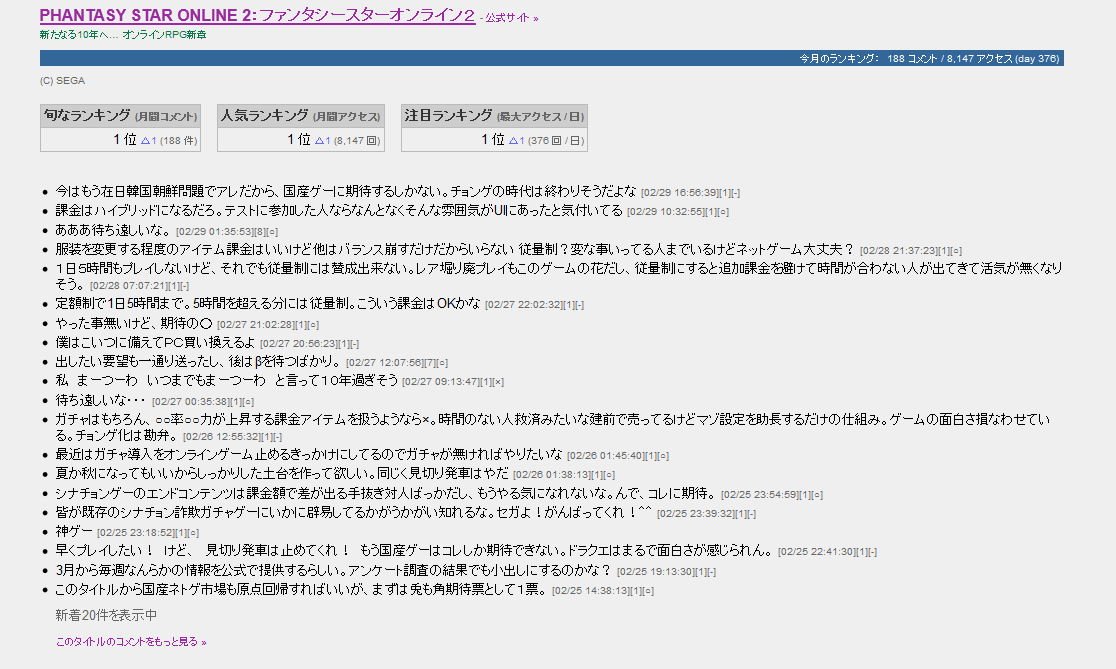
Task: Click the timestamp 02/27 20:56:23
Action: (x=300, y=344)
